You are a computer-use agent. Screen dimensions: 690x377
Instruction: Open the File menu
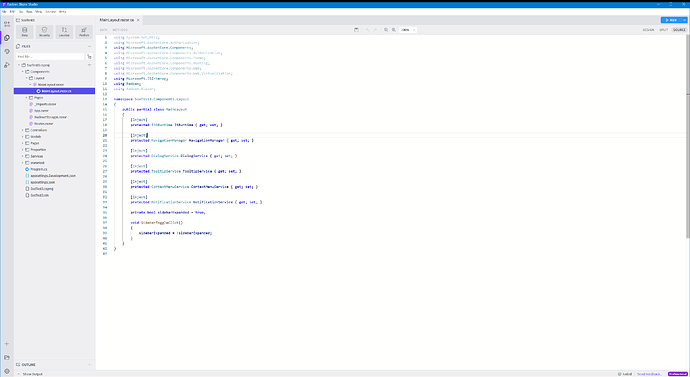coord(4,11)
